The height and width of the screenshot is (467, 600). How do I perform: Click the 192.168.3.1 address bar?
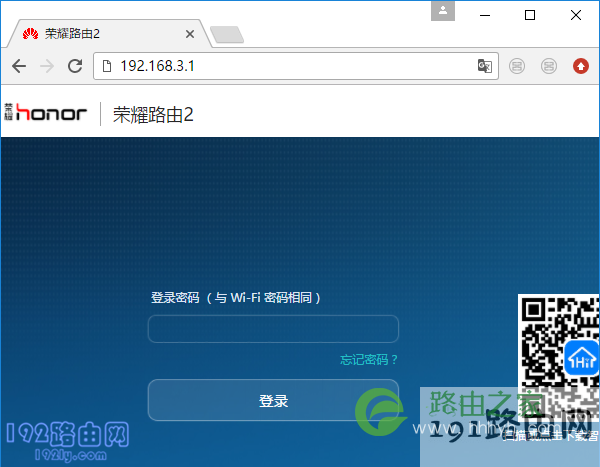[x=295, y=66]
